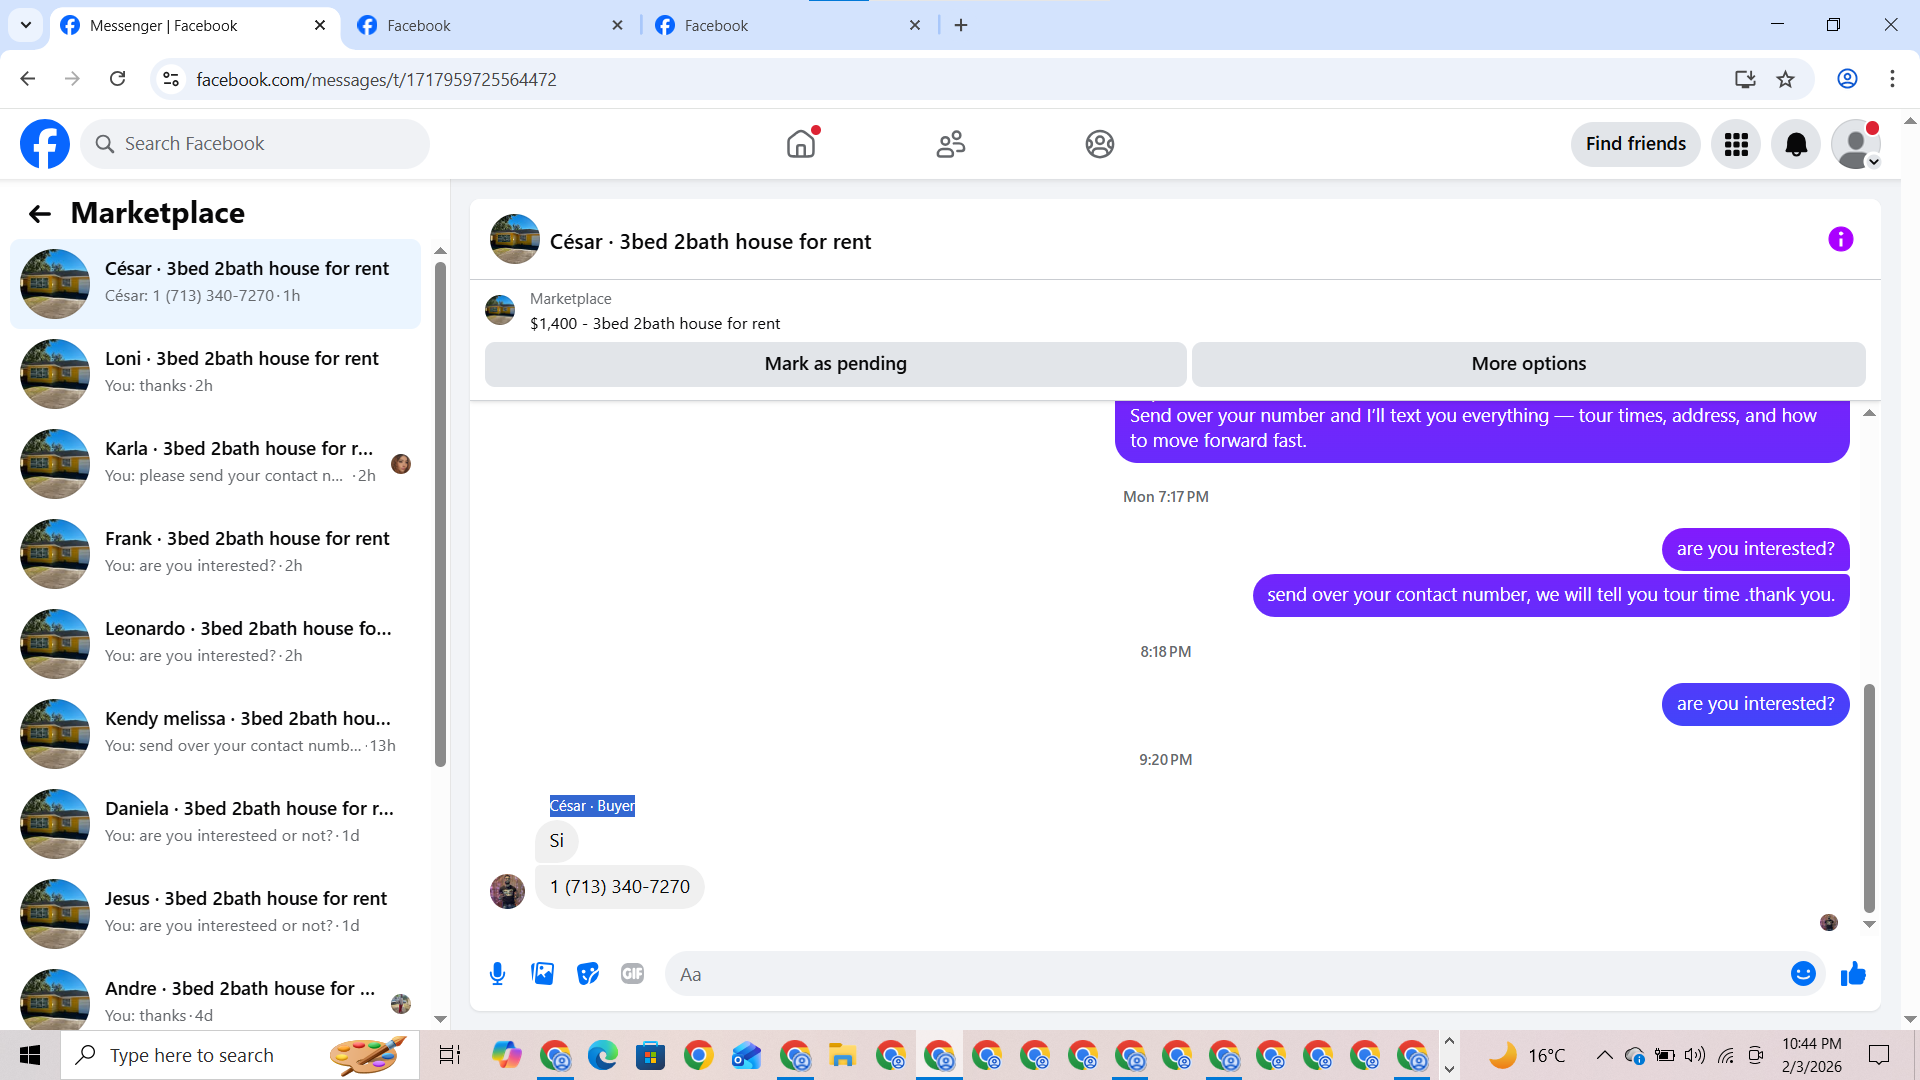Open the Chrome tab search dropdown
Viewport: 1920px width, 1080px height.
[25, 25]
